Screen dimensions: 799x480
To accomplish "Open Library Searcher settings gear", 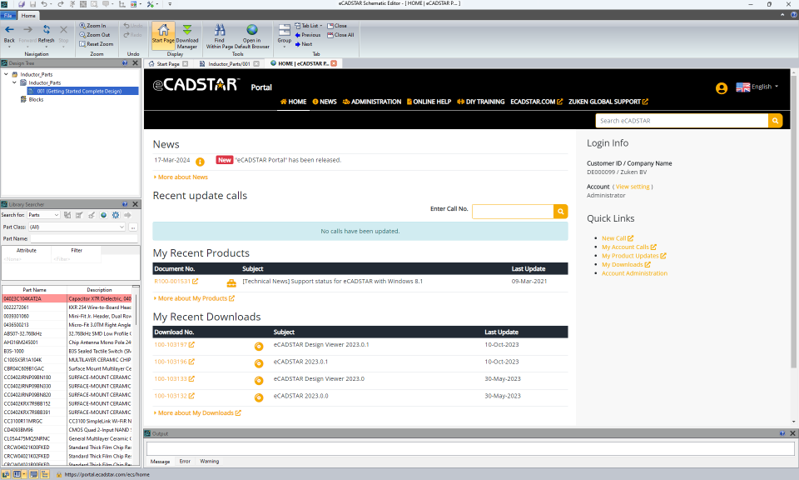I will (116, 215).
